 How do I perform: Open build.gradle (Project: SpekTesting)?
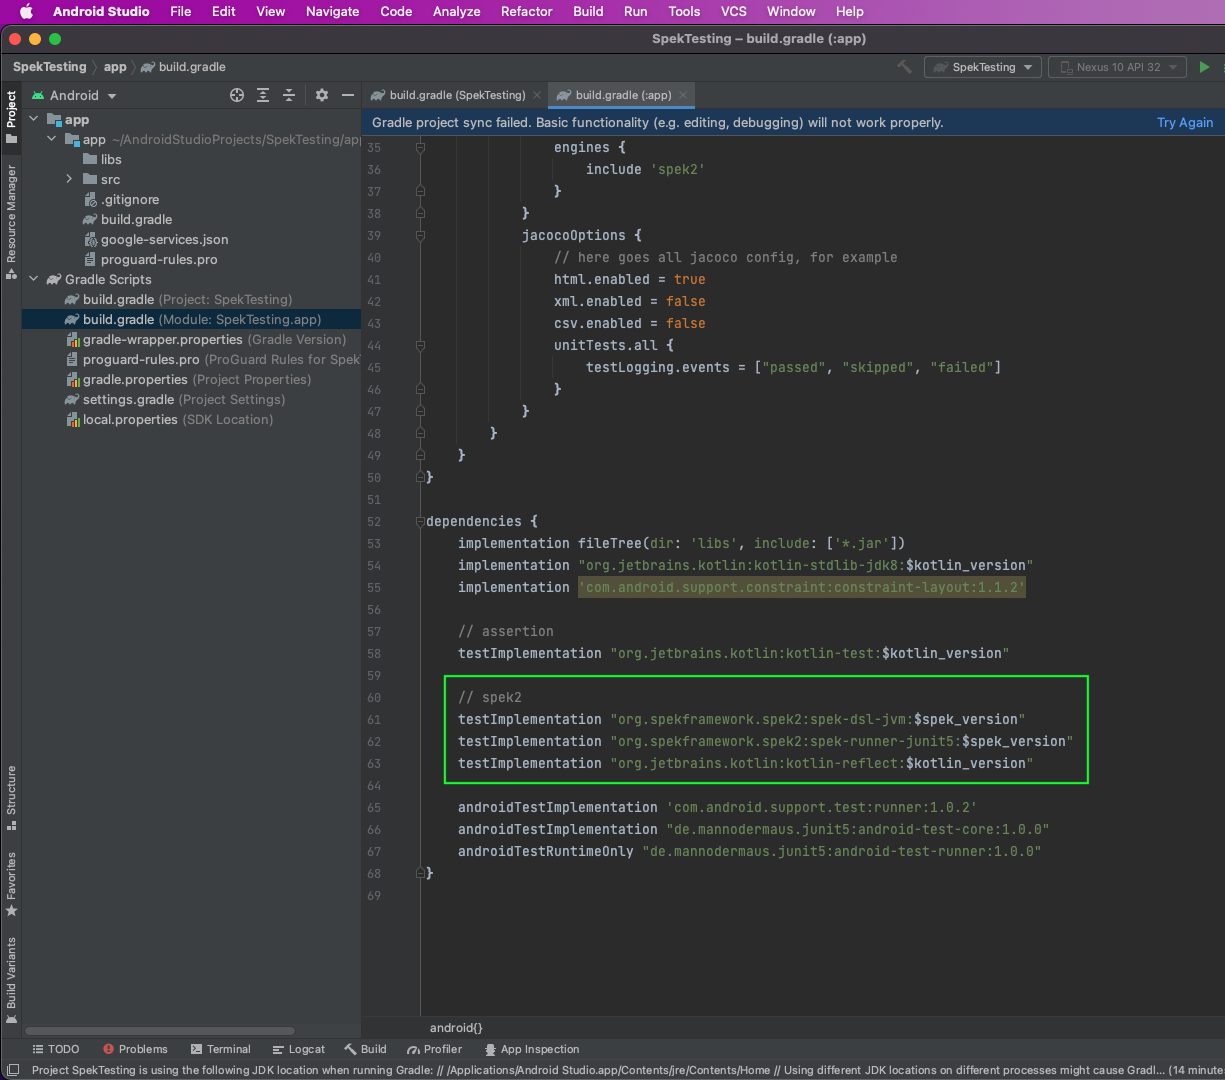click(178, 299)
